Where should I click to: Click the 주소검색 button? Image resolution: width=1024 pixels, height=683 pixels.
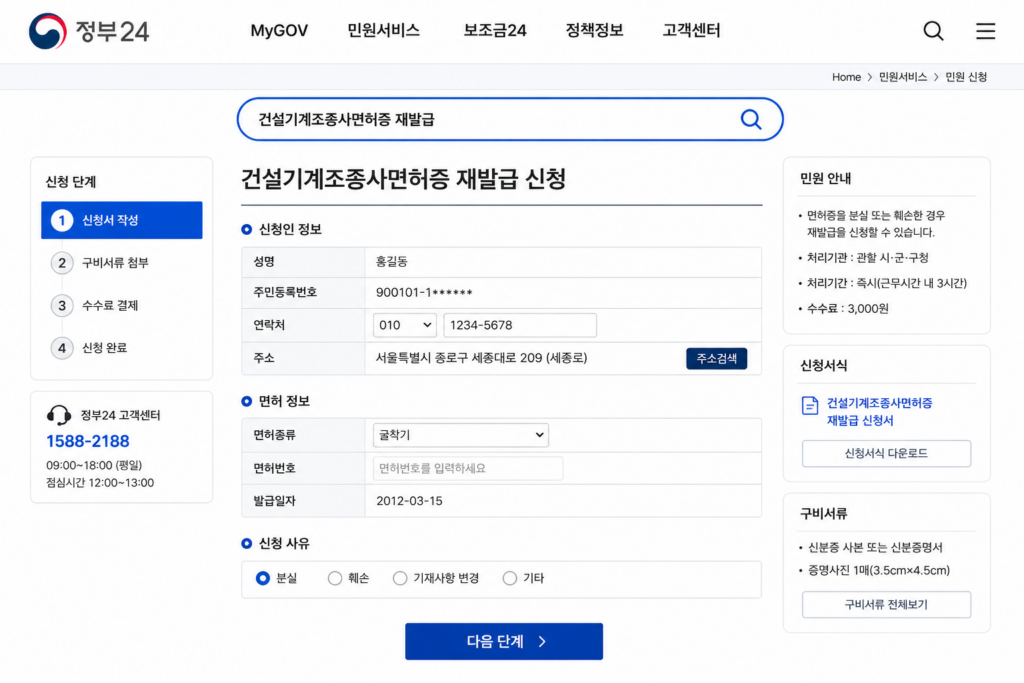[716, 358]
